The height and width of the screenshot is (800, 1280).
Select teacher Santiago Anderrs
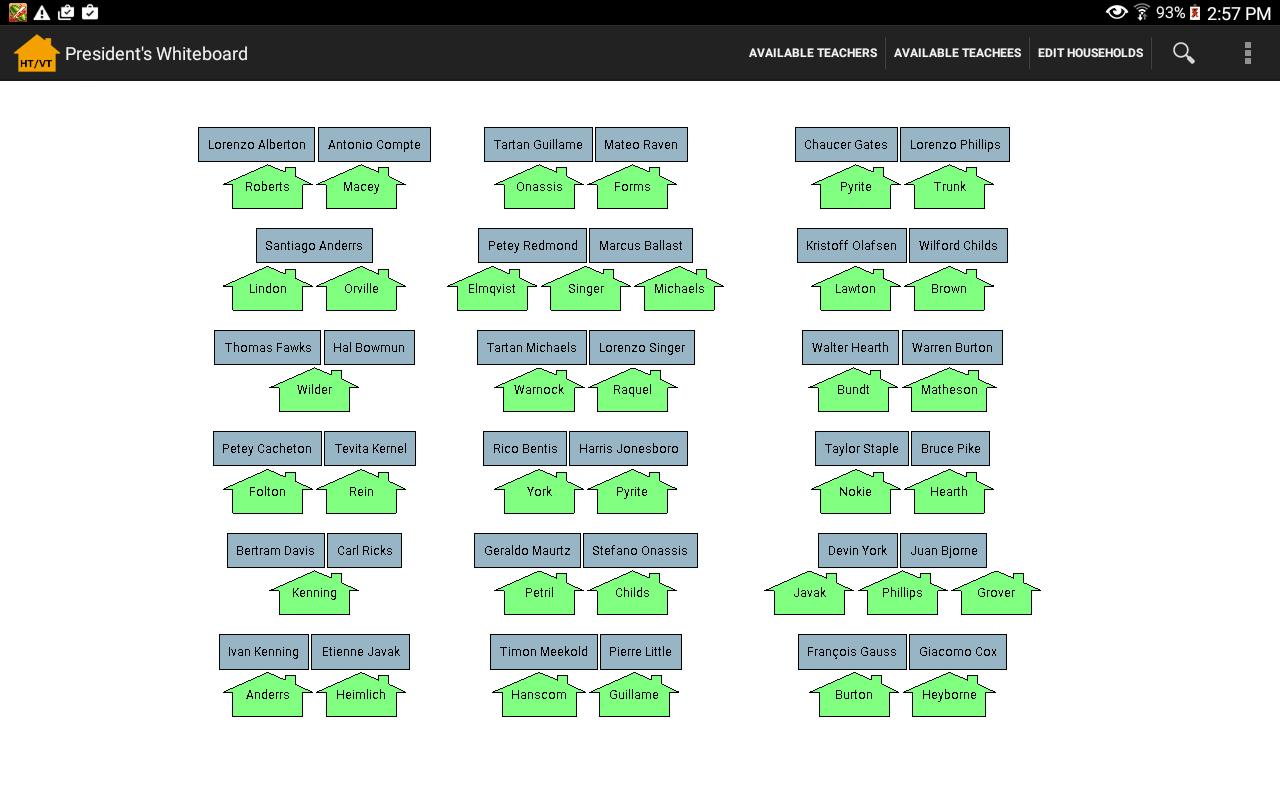(314, 246)
